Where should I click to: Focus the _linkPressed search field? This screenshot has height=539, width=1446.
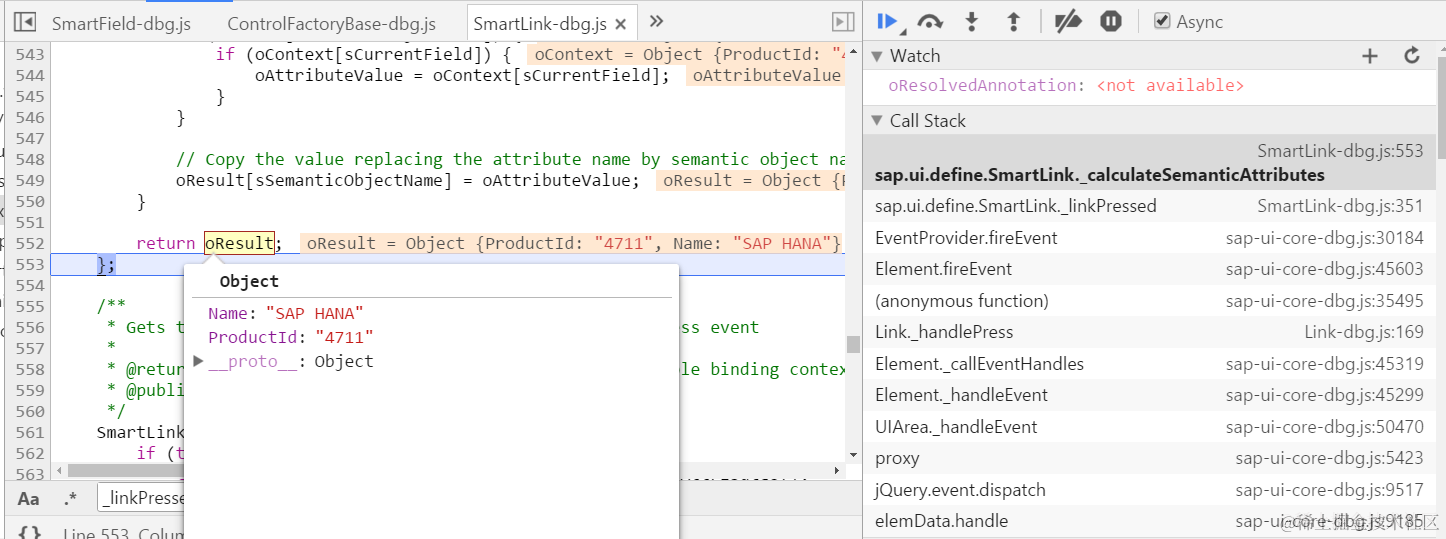click(x=141, y=498)
